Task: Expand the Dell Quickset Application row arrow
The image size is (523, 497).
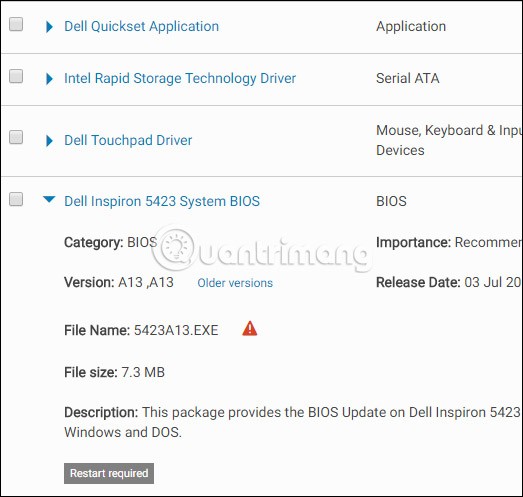Action: (x=49, y=27)
